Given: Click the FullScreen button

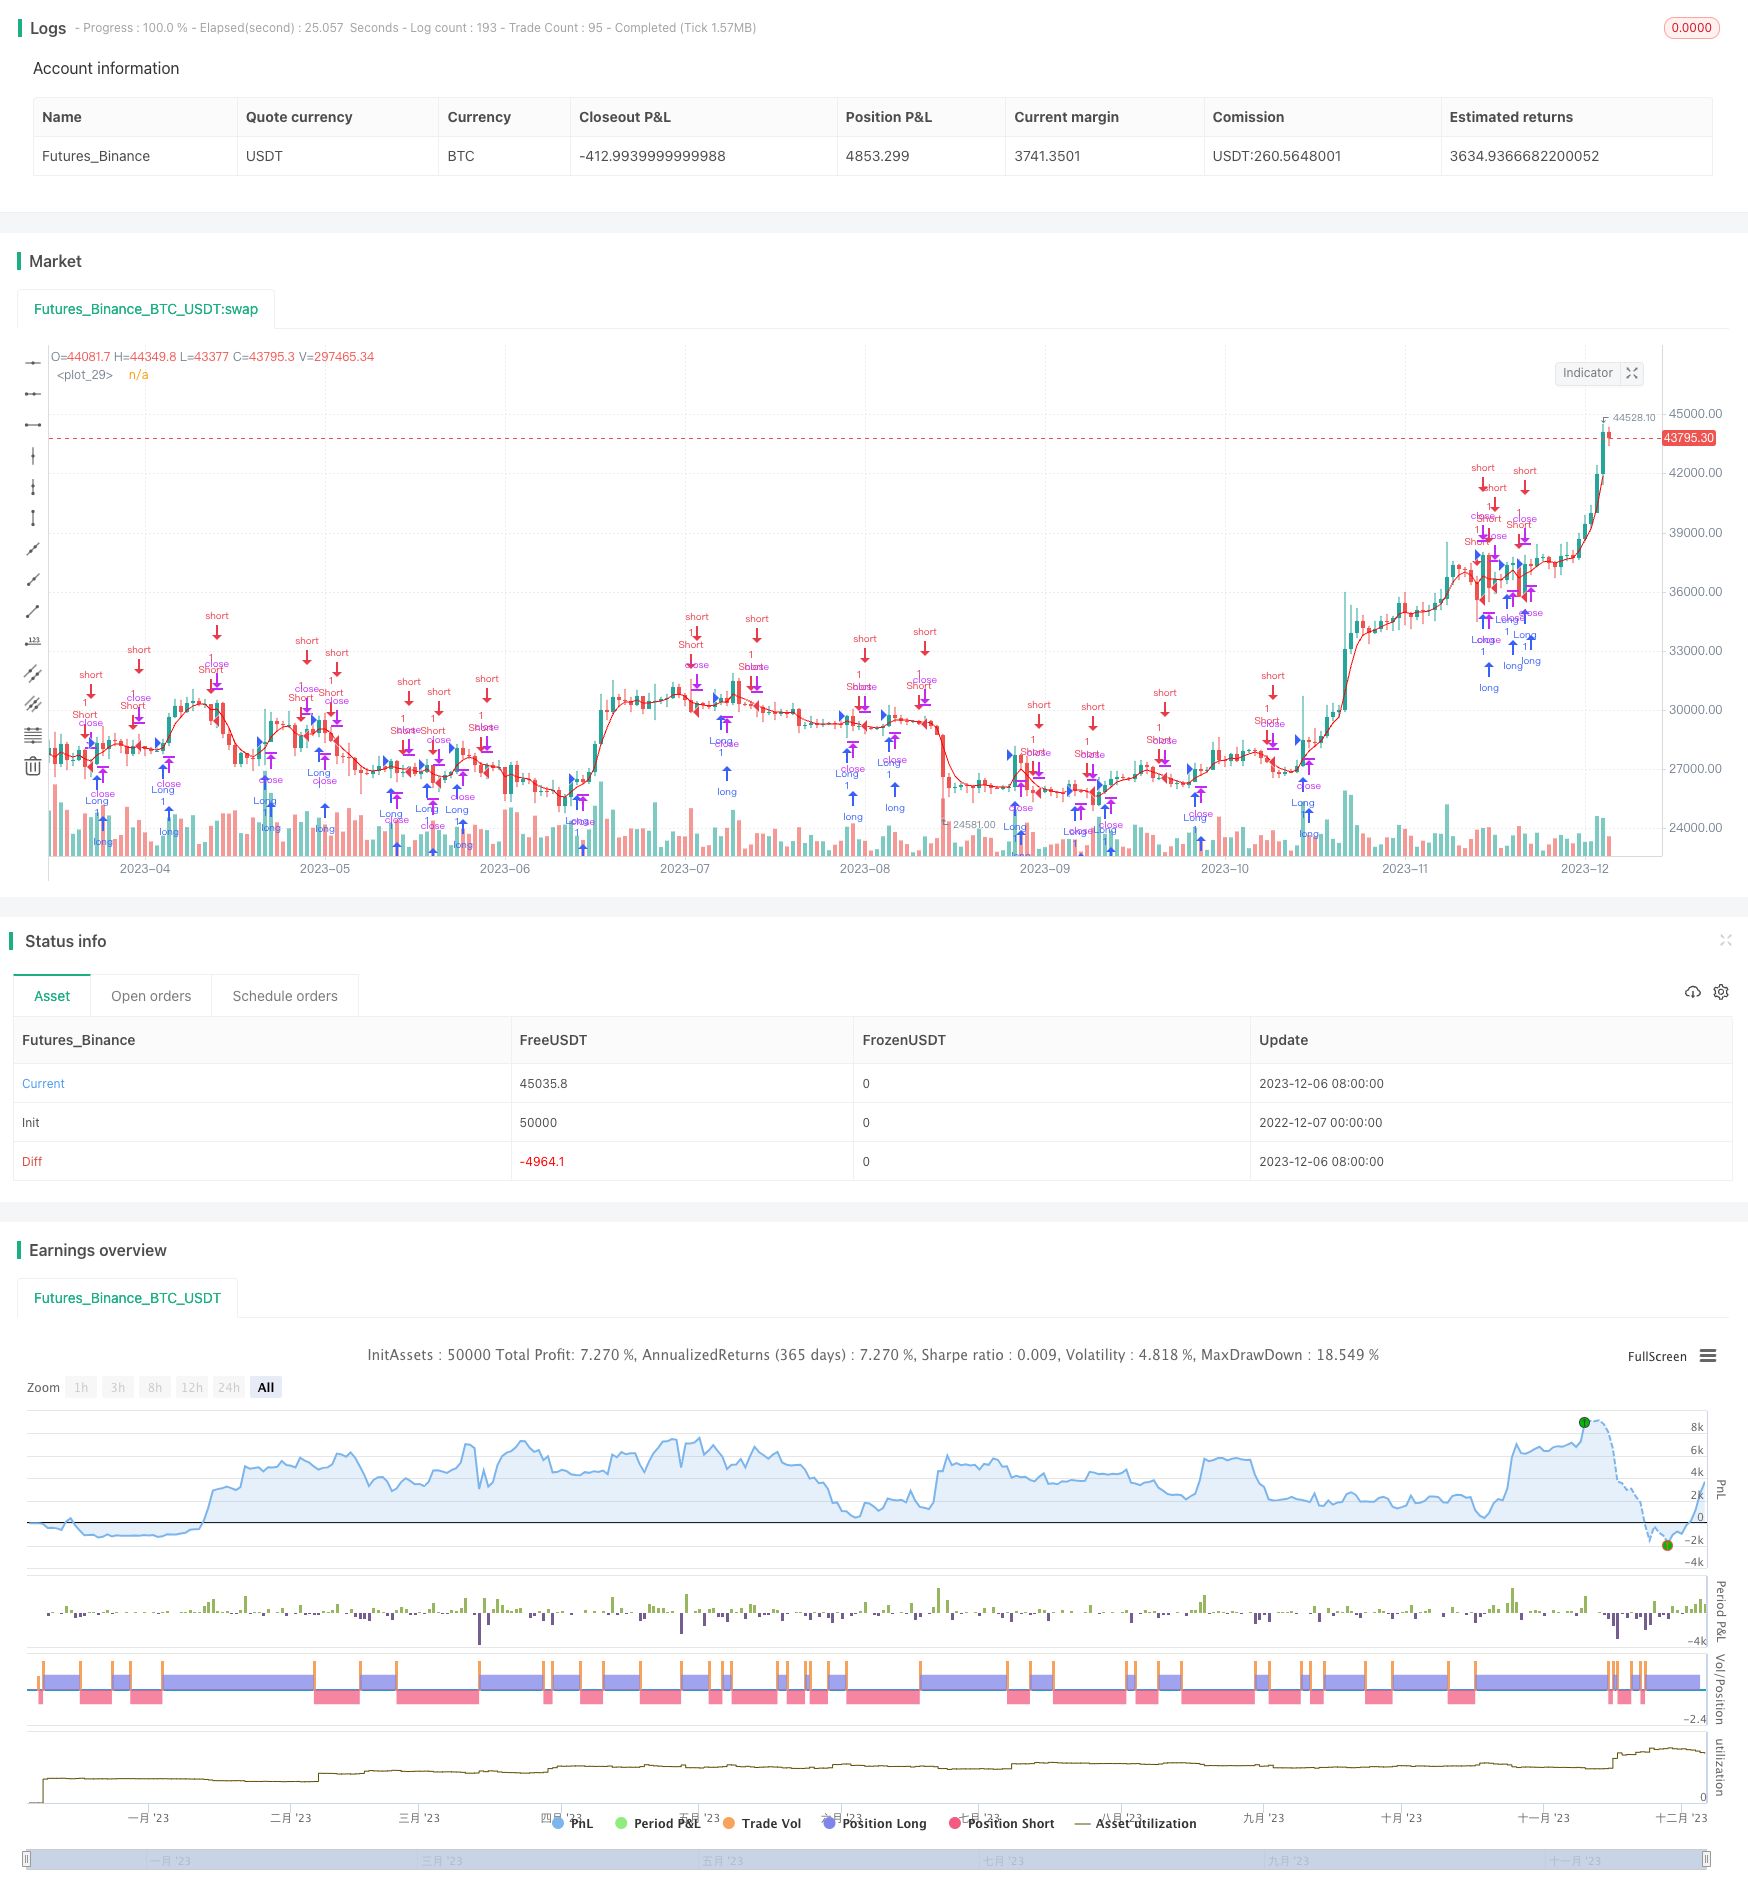Looking at the screenshot, I should 1657,1357.
